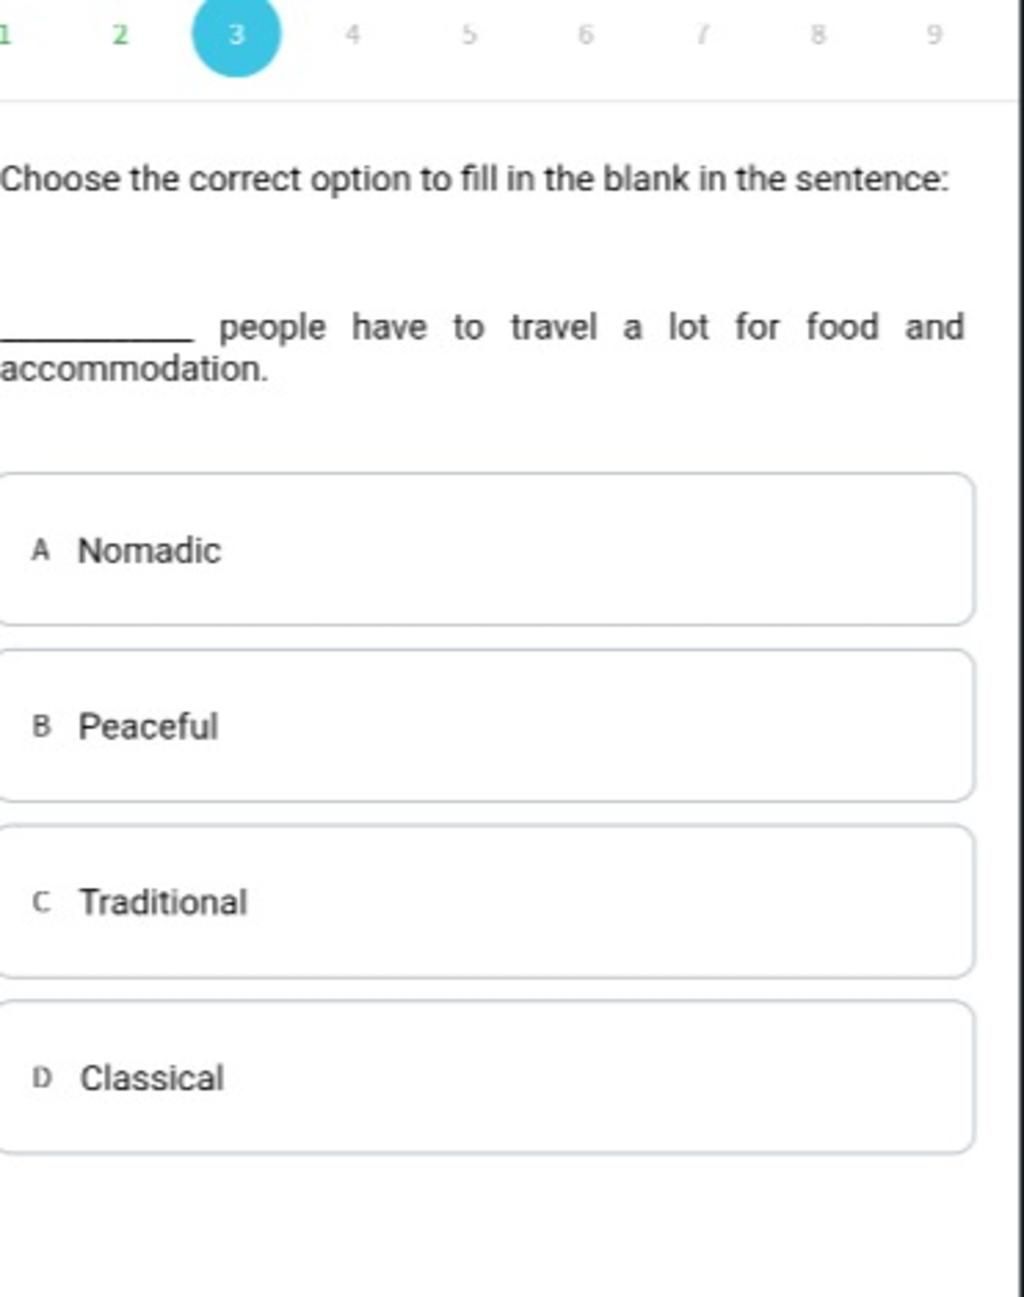Click the word 'accommodation' in the sentence
This screenshot has width=1024, height=1297.
tap(133, 369)
